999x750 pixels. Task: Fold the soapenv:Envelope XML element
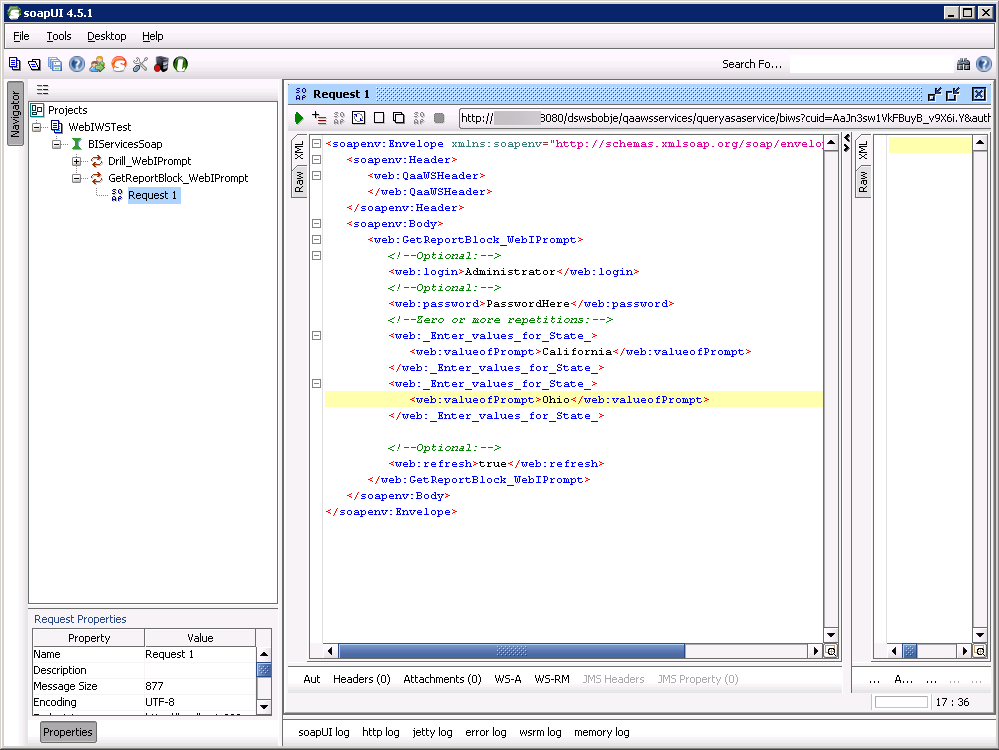(316, 143)
